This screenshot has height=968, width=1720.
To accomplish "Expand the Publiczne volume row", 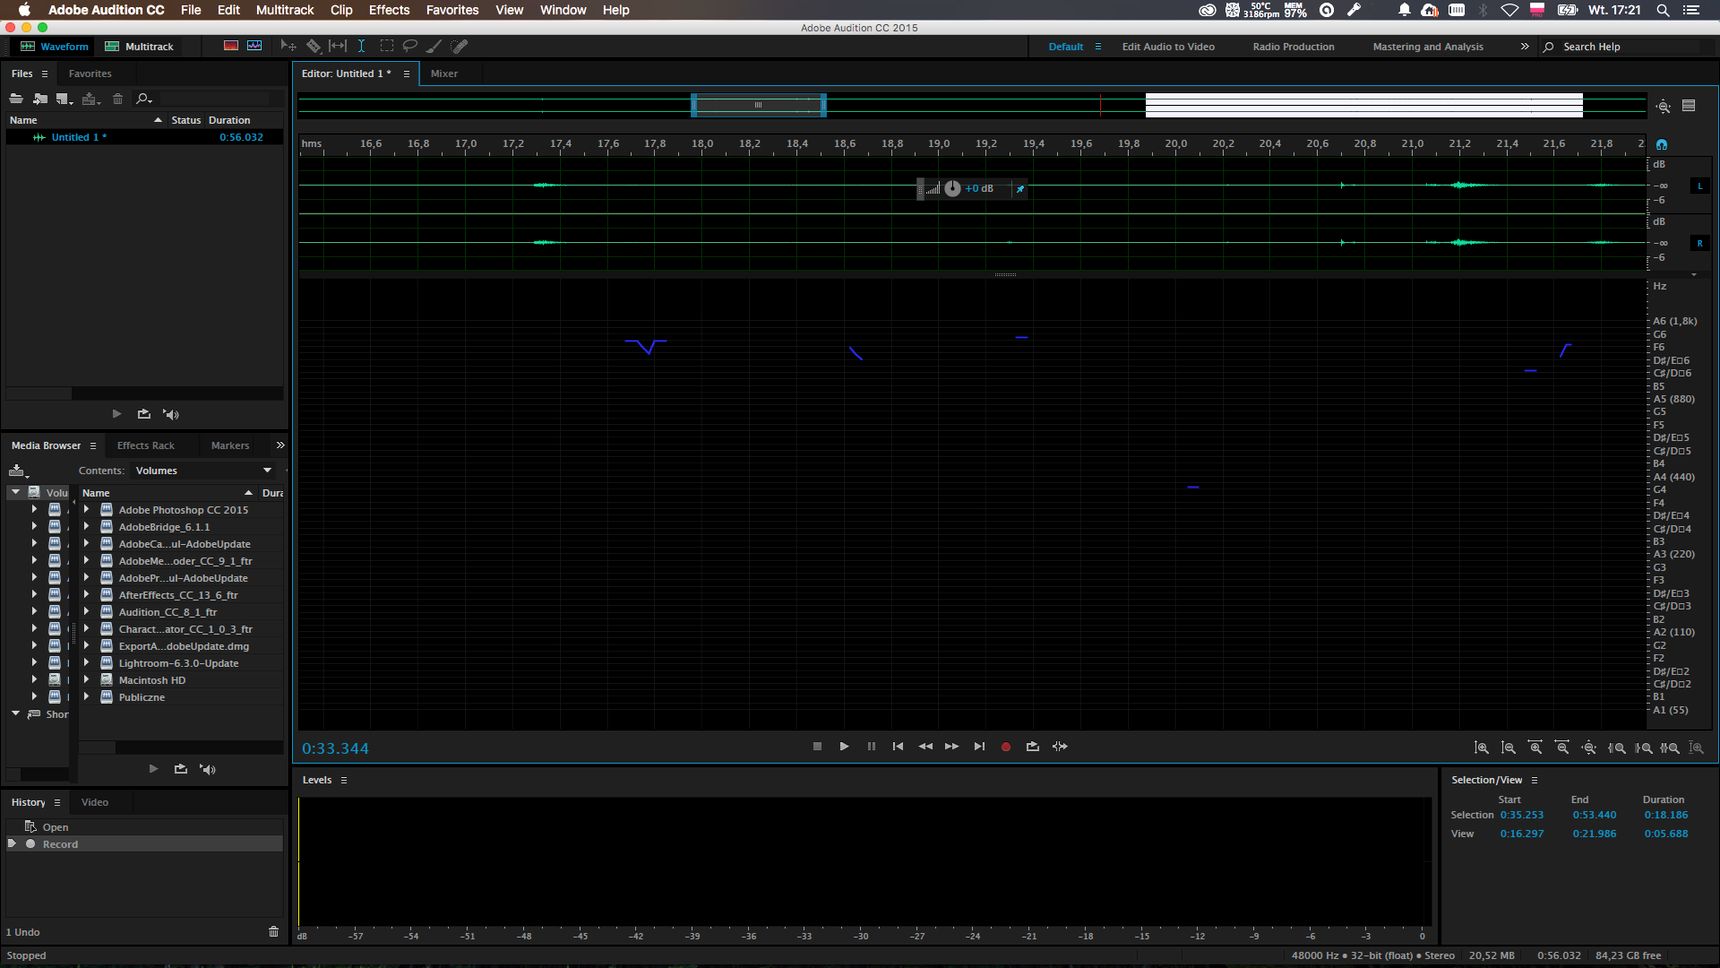I will pos(86,696).
